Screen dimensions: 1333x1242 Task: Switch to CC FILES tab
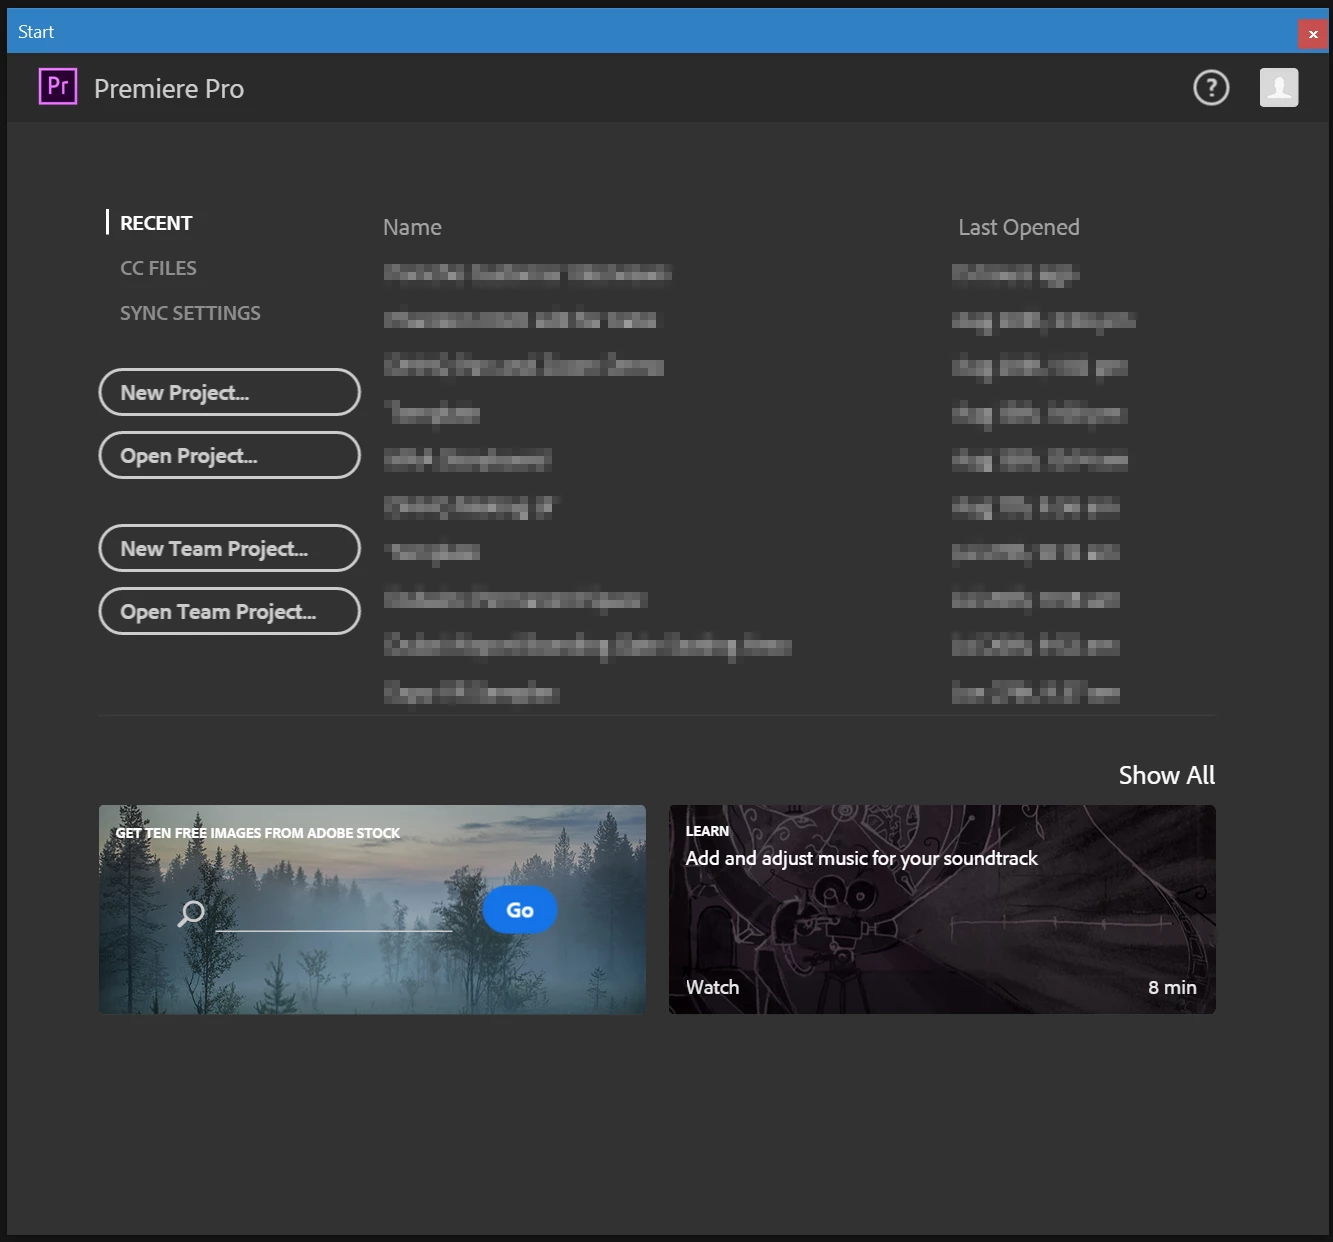158,268
